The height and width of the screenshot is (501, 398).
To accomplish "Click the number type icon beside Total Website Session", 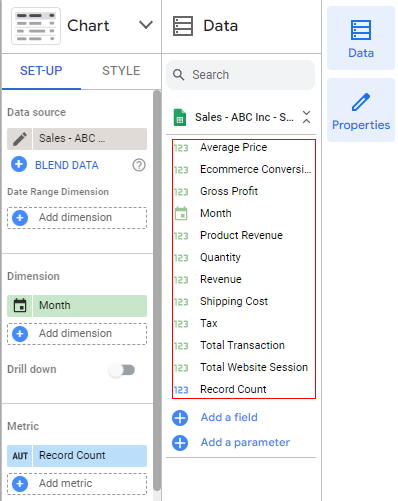I will (181, 368).
